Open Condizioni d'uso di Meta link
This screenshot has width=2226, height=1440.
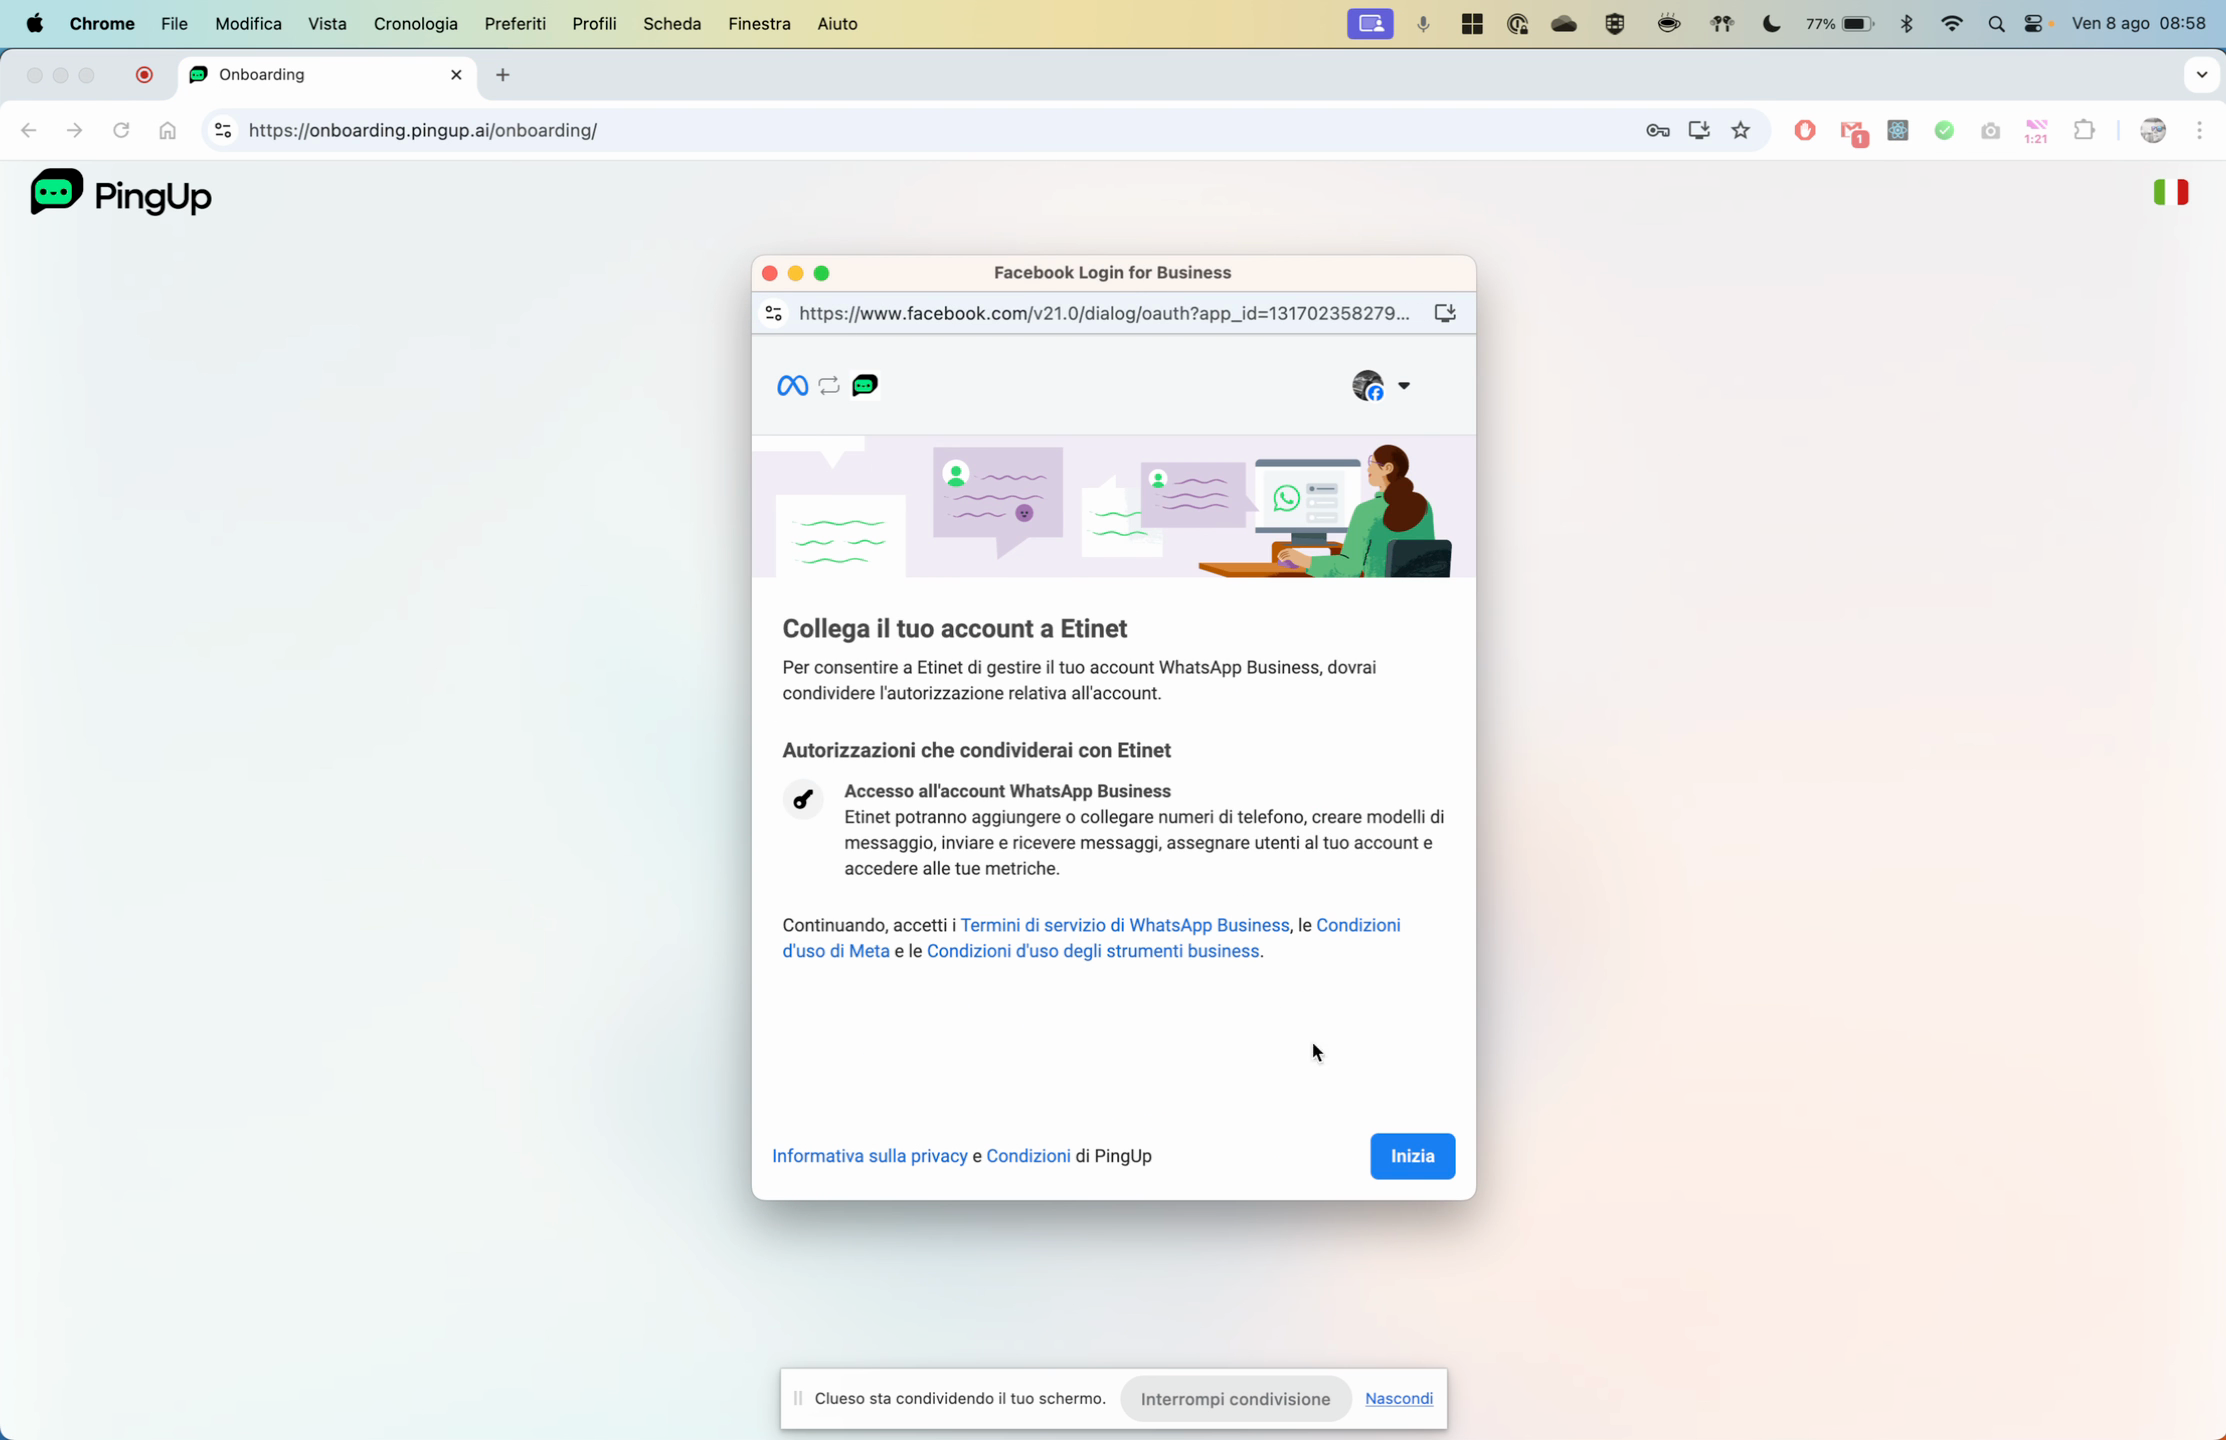[x=1091, y=938]
